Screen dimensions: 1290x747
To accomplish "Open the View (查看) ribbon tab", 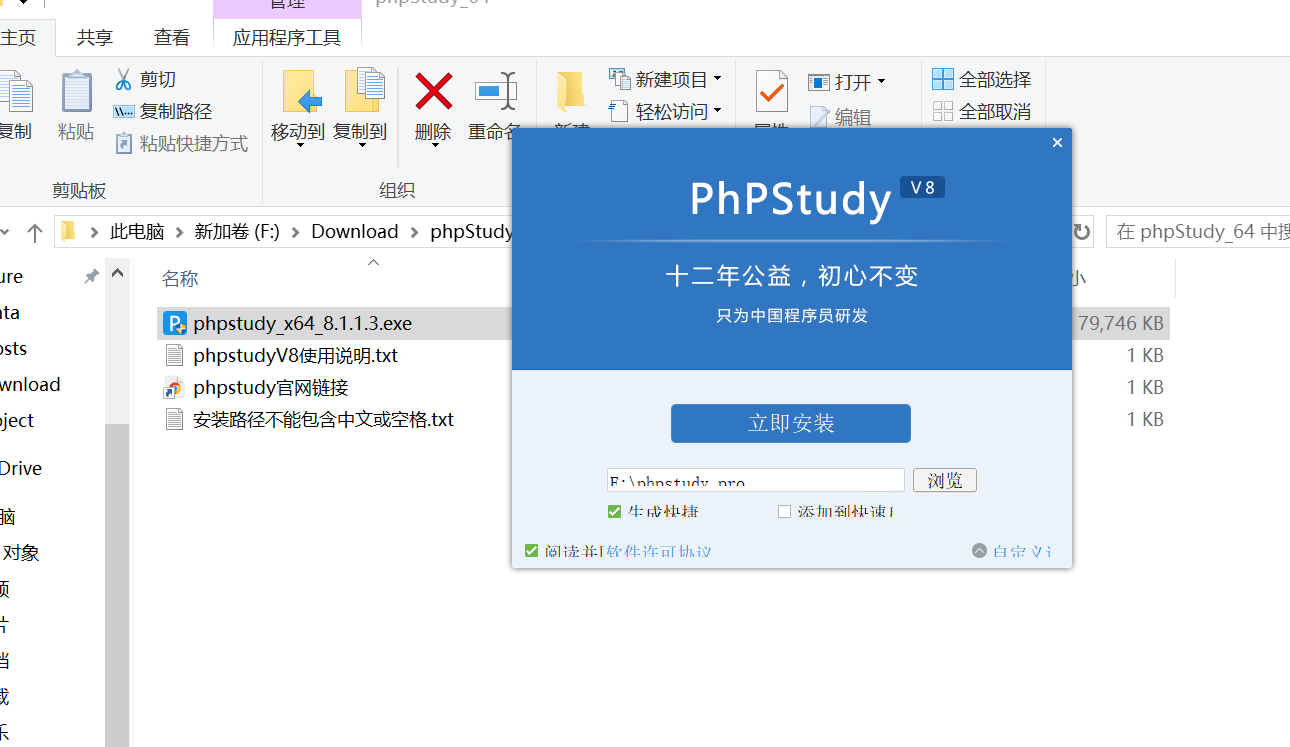I will coord(171,38).
